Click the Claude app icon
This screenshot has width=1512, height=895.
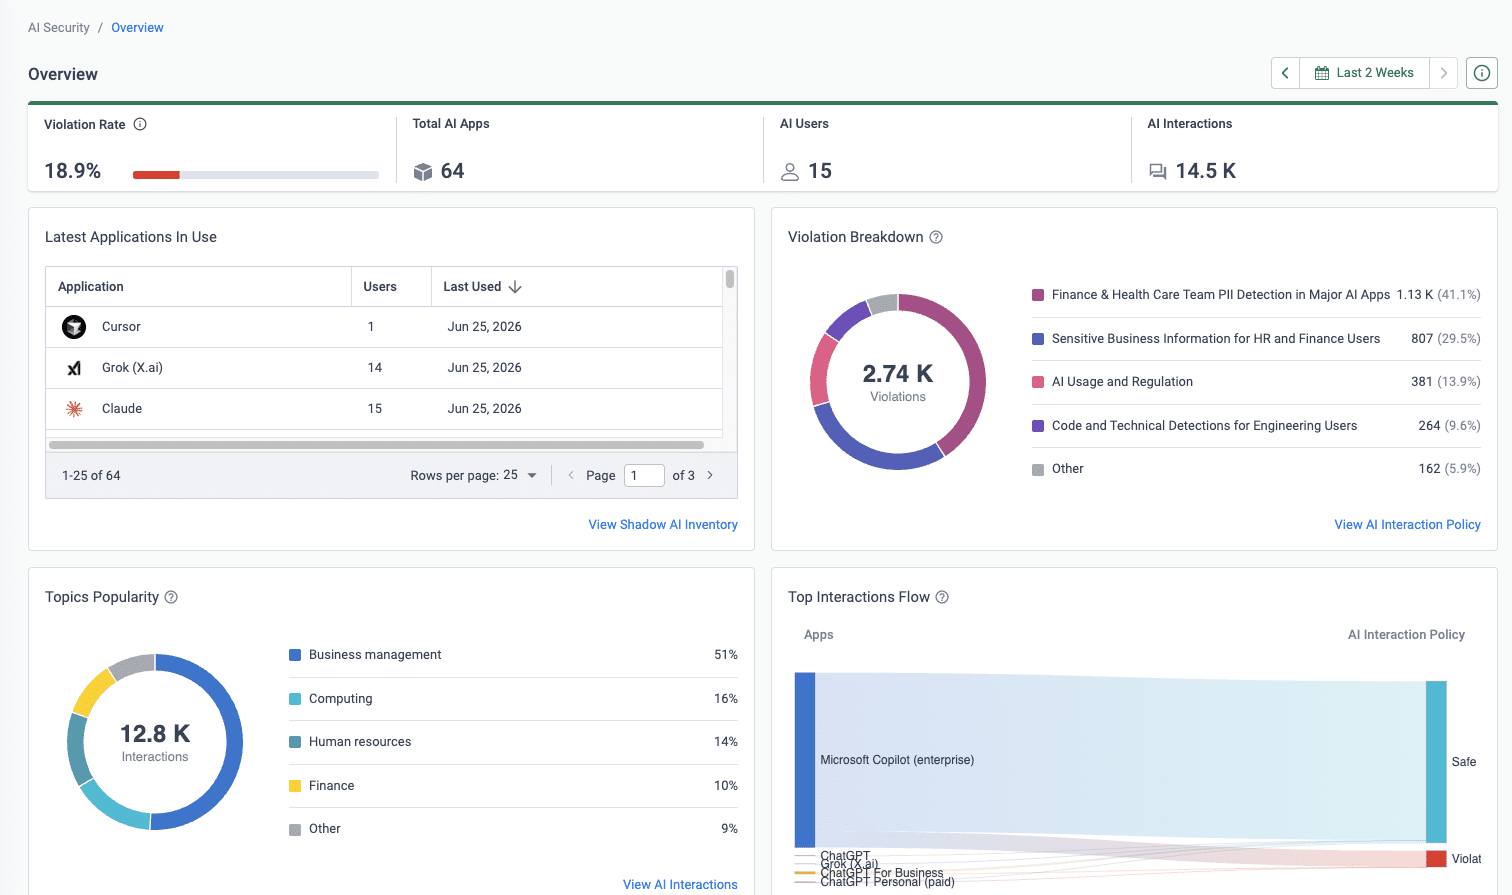click(x=74, y=409)
